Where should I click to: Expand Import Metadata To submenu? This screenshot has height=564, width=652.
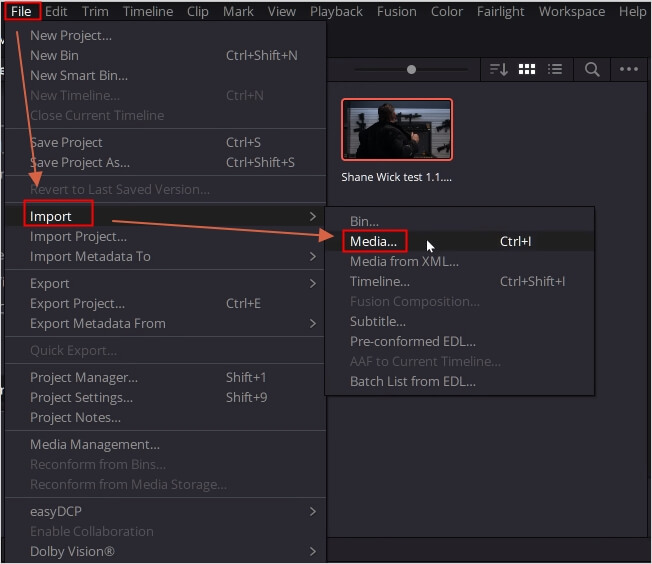click(x=90, y=256)
